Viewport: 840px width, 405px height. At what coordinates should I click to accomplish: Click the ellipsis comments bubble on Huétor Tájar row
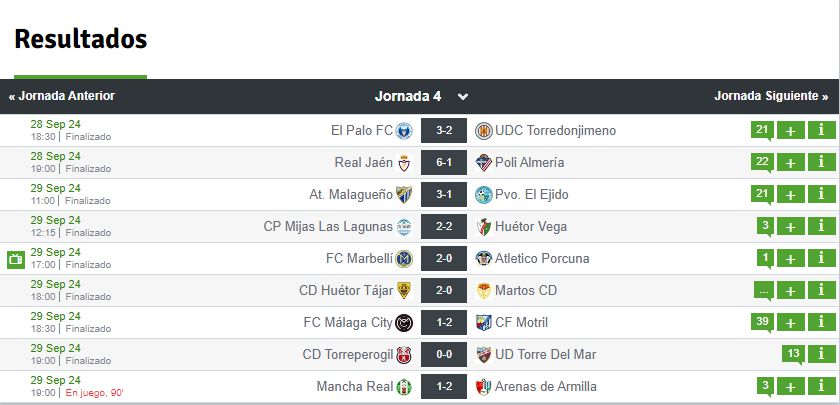pyautogui.click(x=764, y=291)
